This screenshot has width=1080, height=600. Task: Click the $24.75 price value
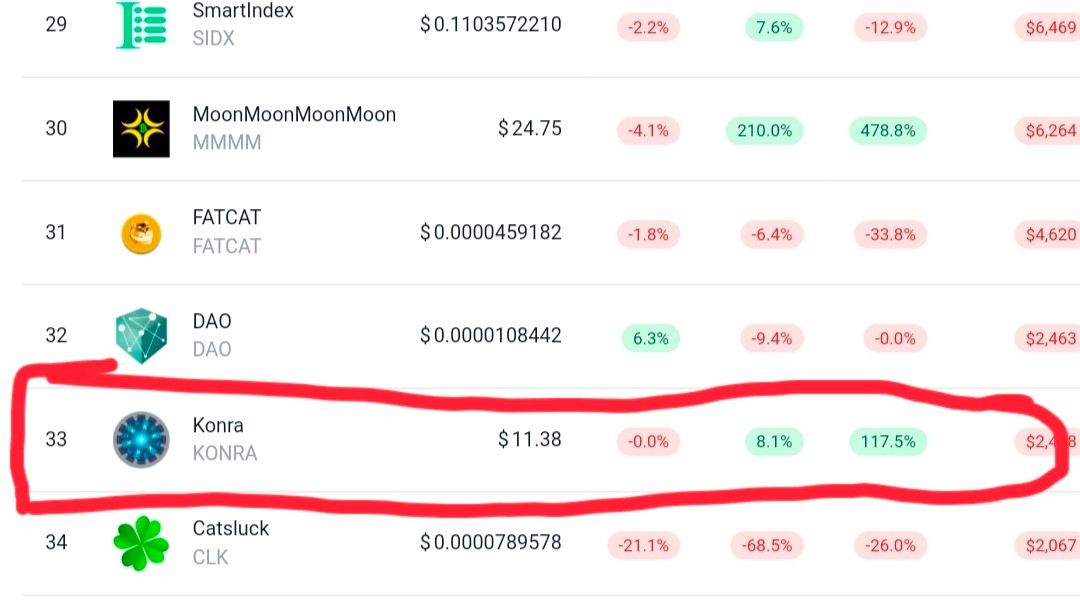[x=530, y=128]
